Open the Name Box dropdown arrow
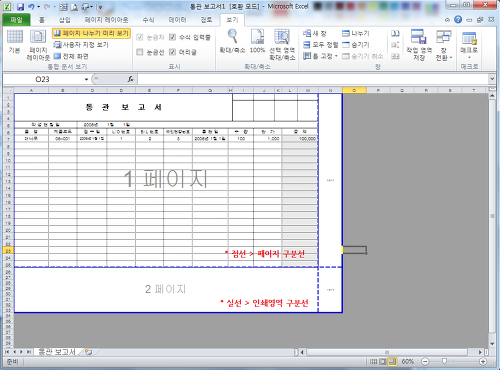 click(x=86, y=79)
